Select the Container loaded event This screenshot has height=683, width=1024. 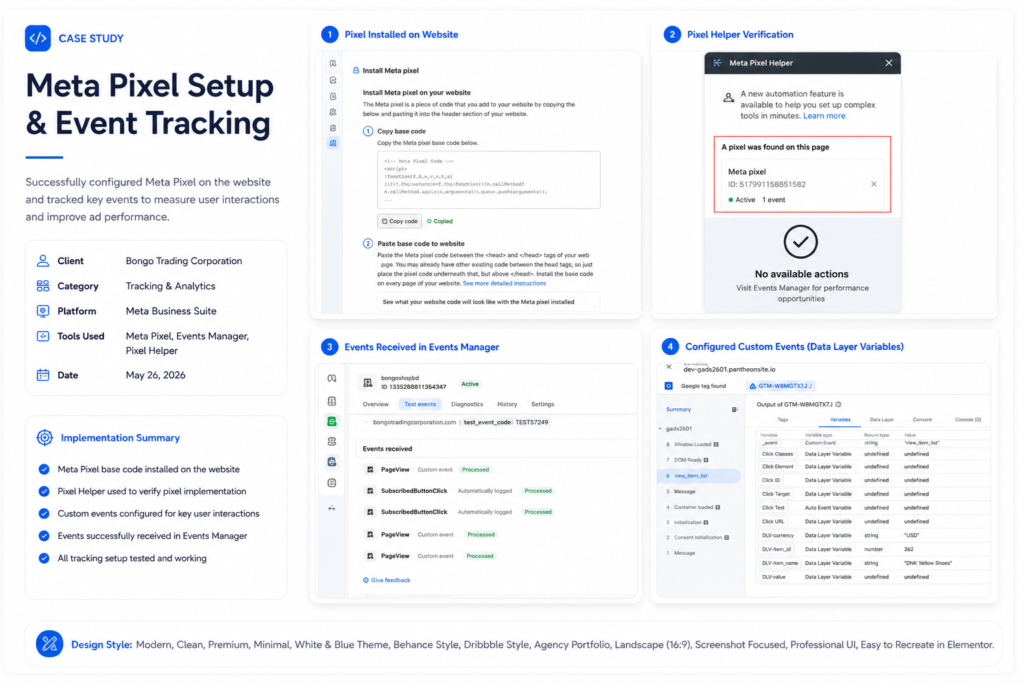(x=694, y=507)
